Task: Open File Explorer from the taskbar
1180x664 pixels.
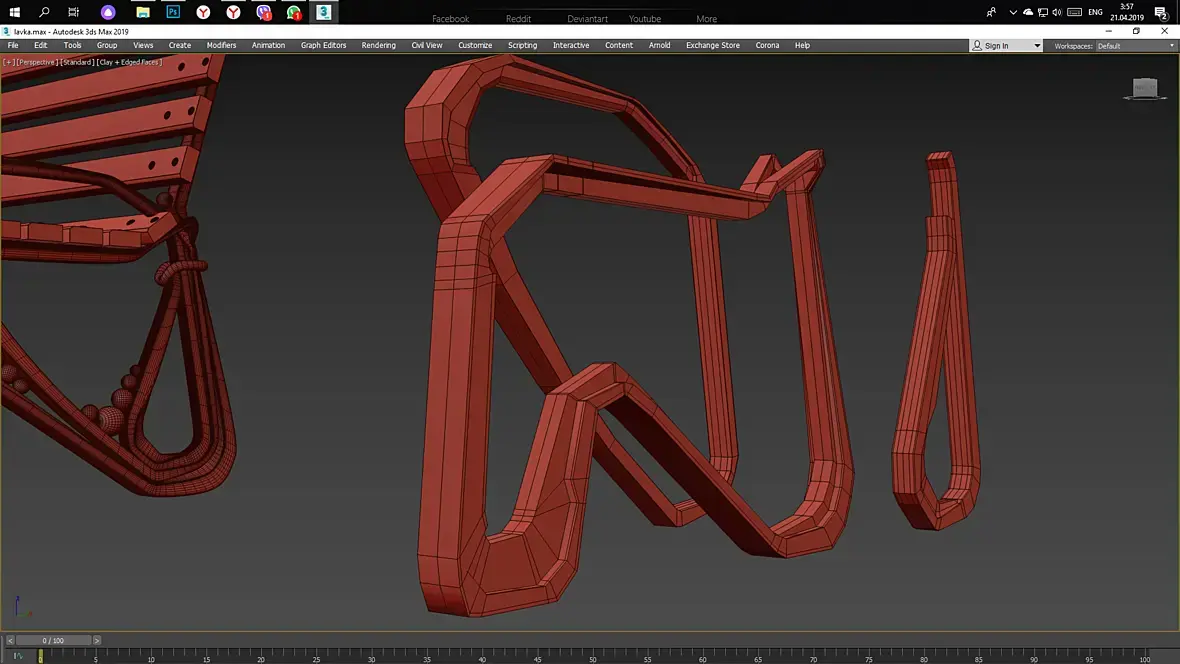Action: (x=143, y=12)
